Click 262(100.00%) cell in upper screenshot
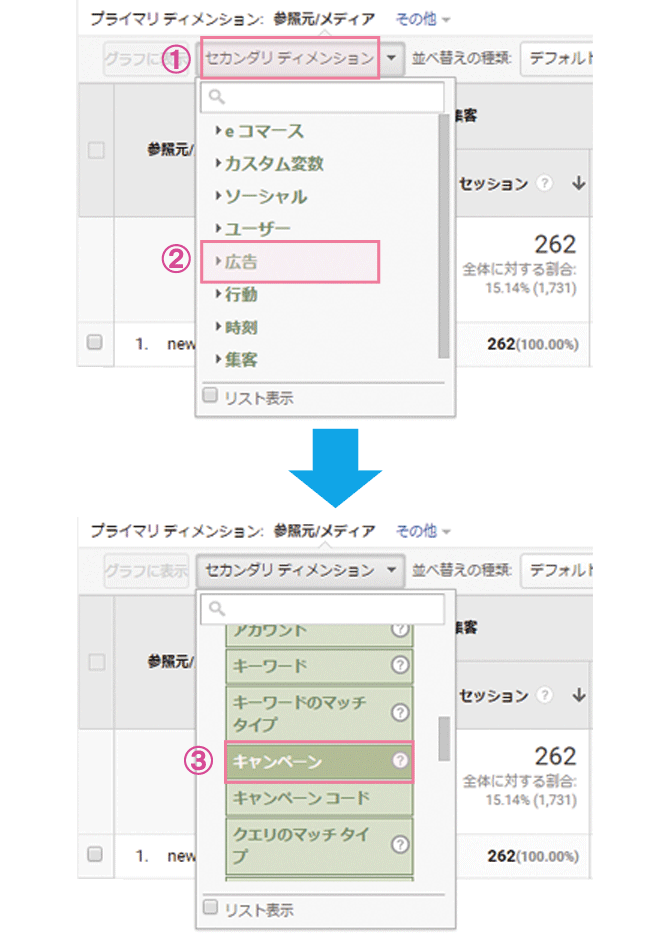 tap(533, 344)
